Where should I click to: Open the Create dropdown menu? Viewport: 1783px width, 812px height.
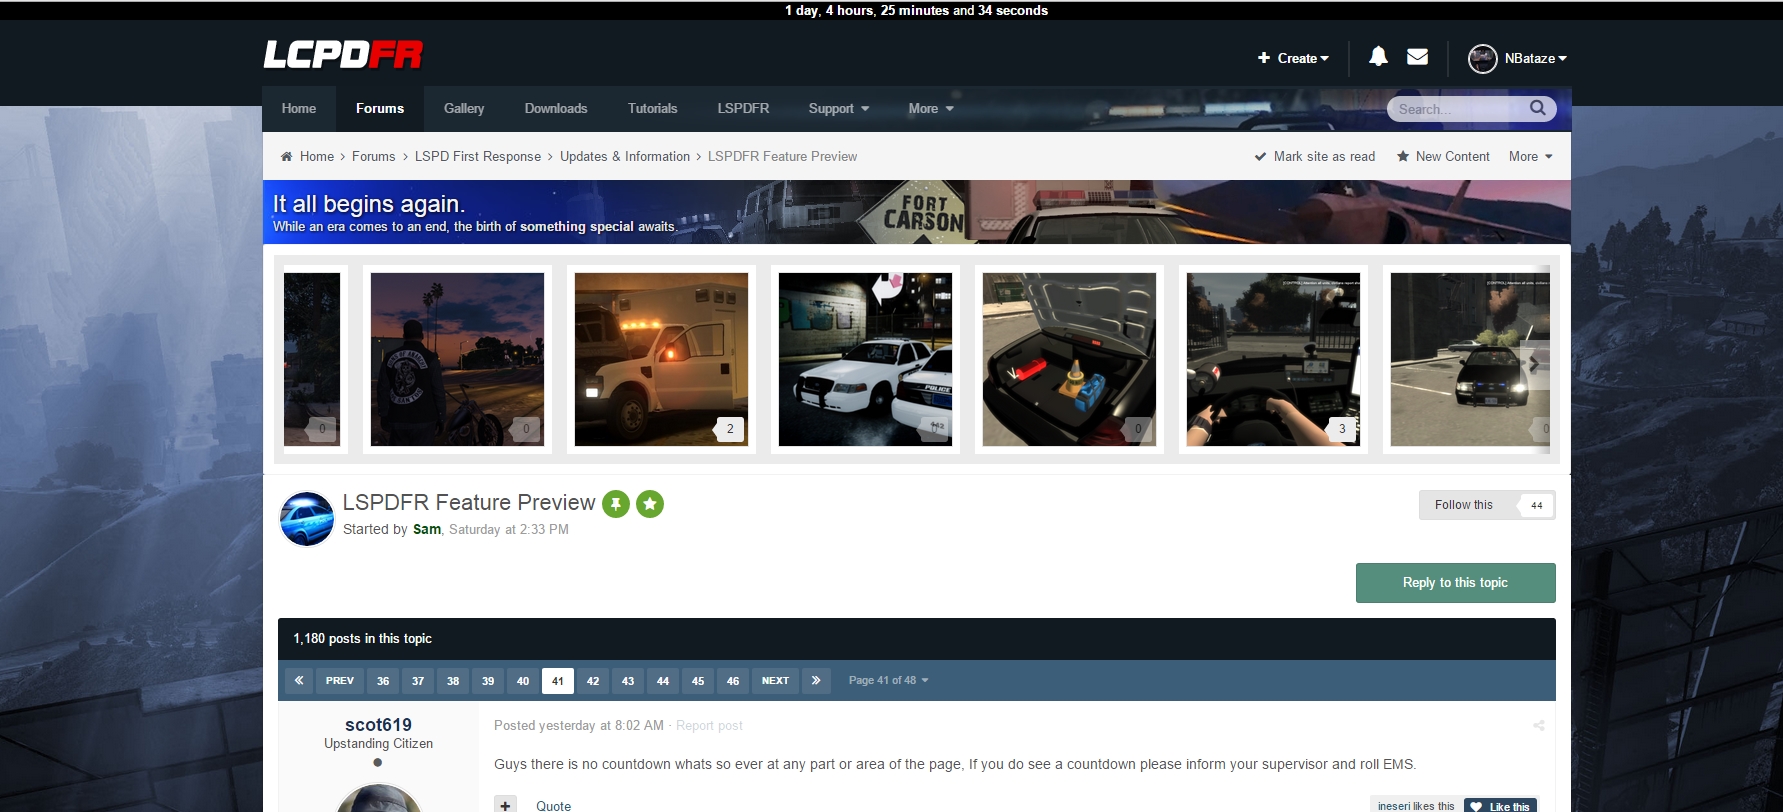point(1293,58)
